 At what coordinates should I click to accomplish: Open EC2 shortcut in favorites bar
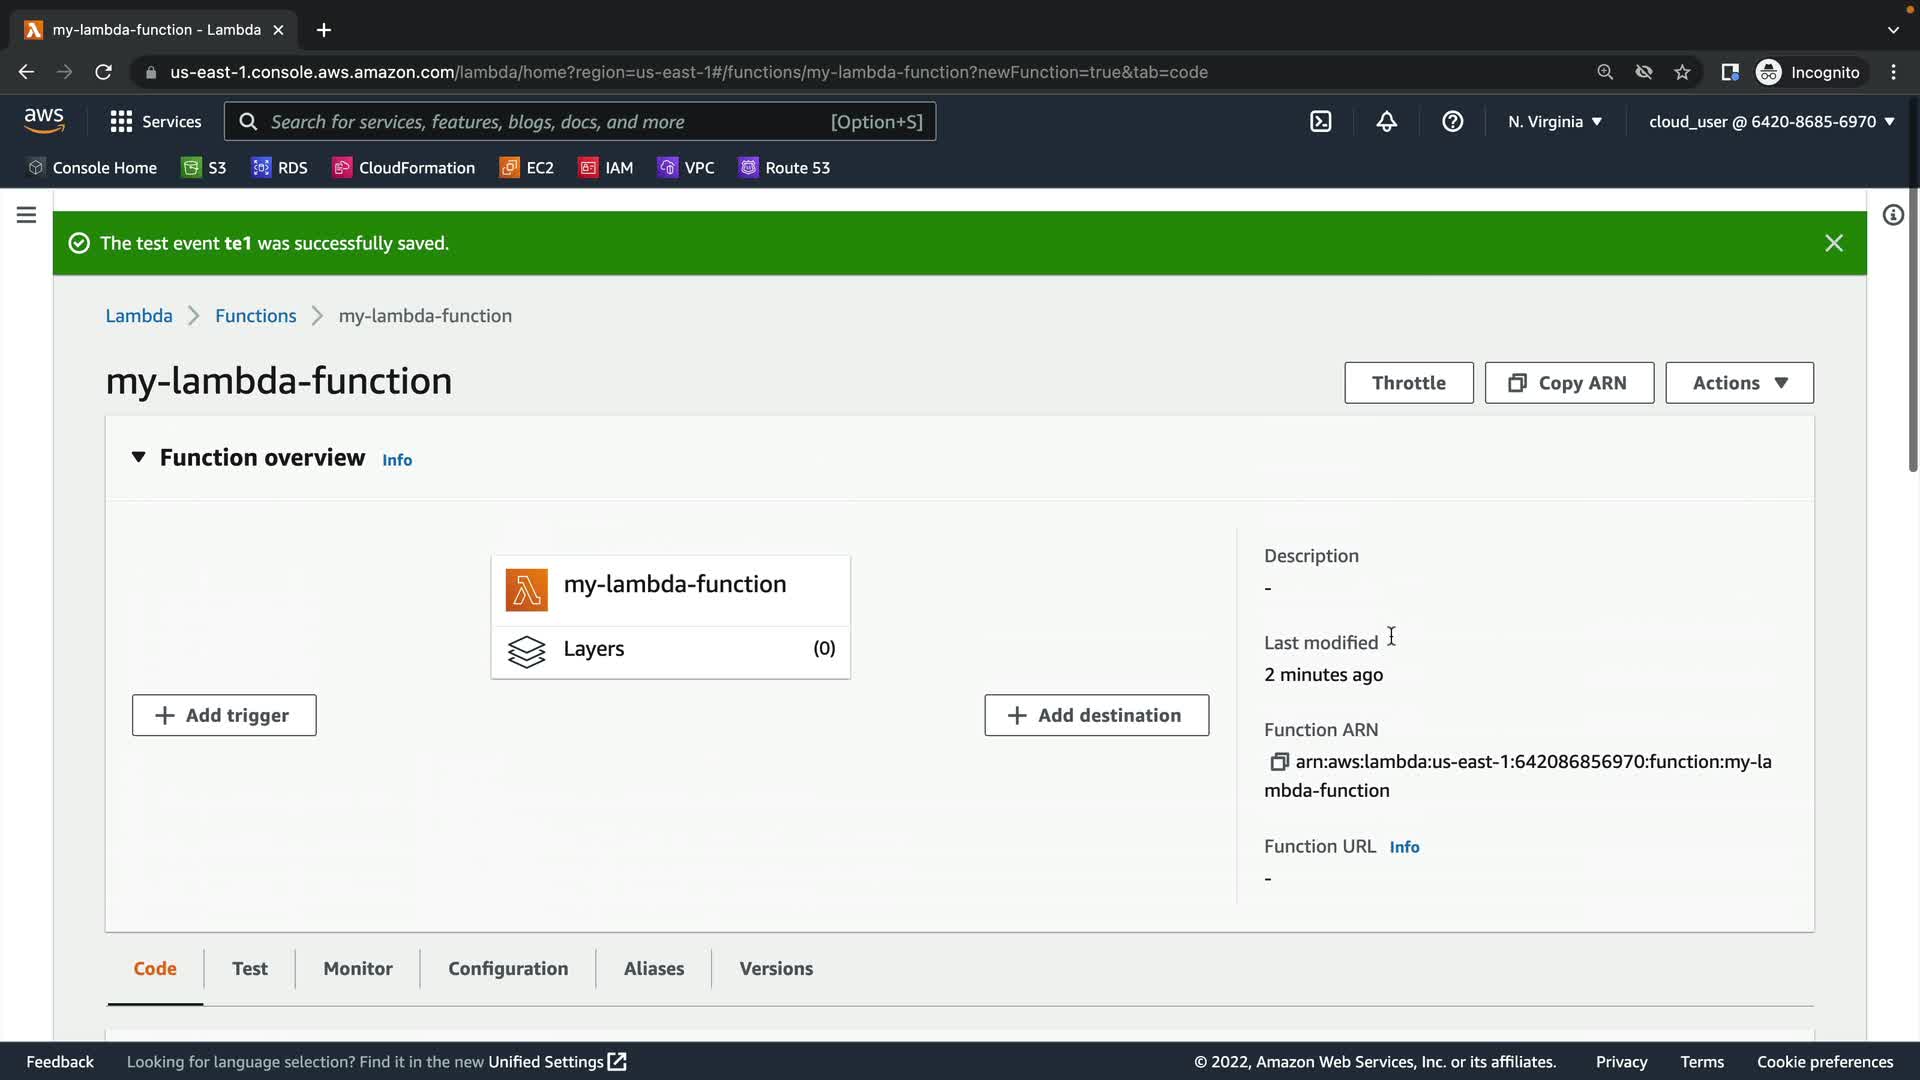coord(527,168)
